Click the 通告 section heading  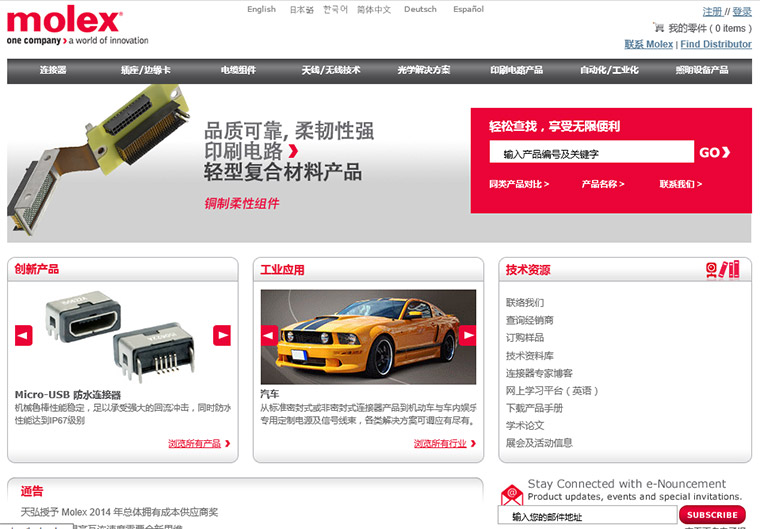point(32,491)
